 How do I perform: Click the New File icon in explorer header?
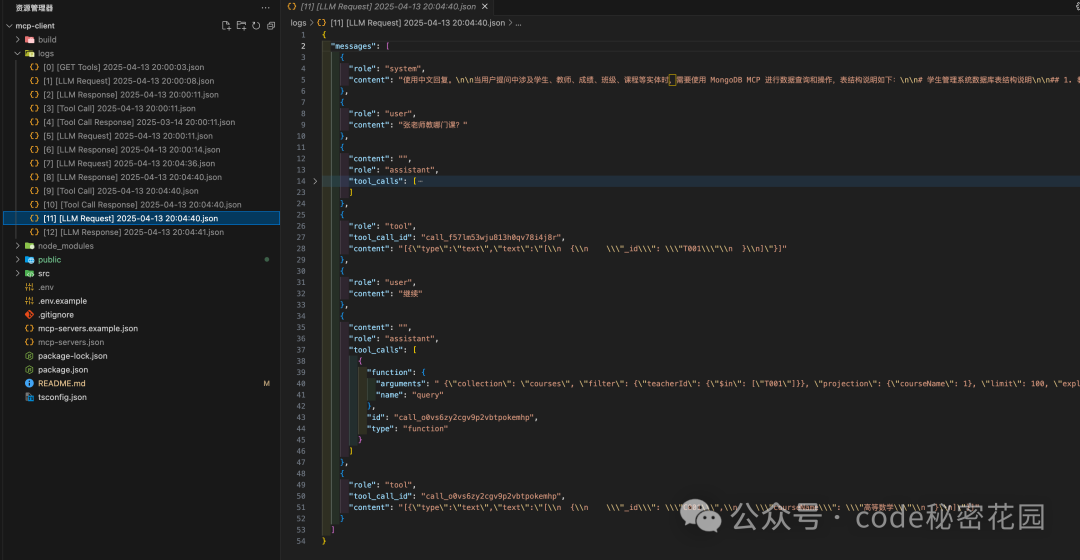point(226,25)
